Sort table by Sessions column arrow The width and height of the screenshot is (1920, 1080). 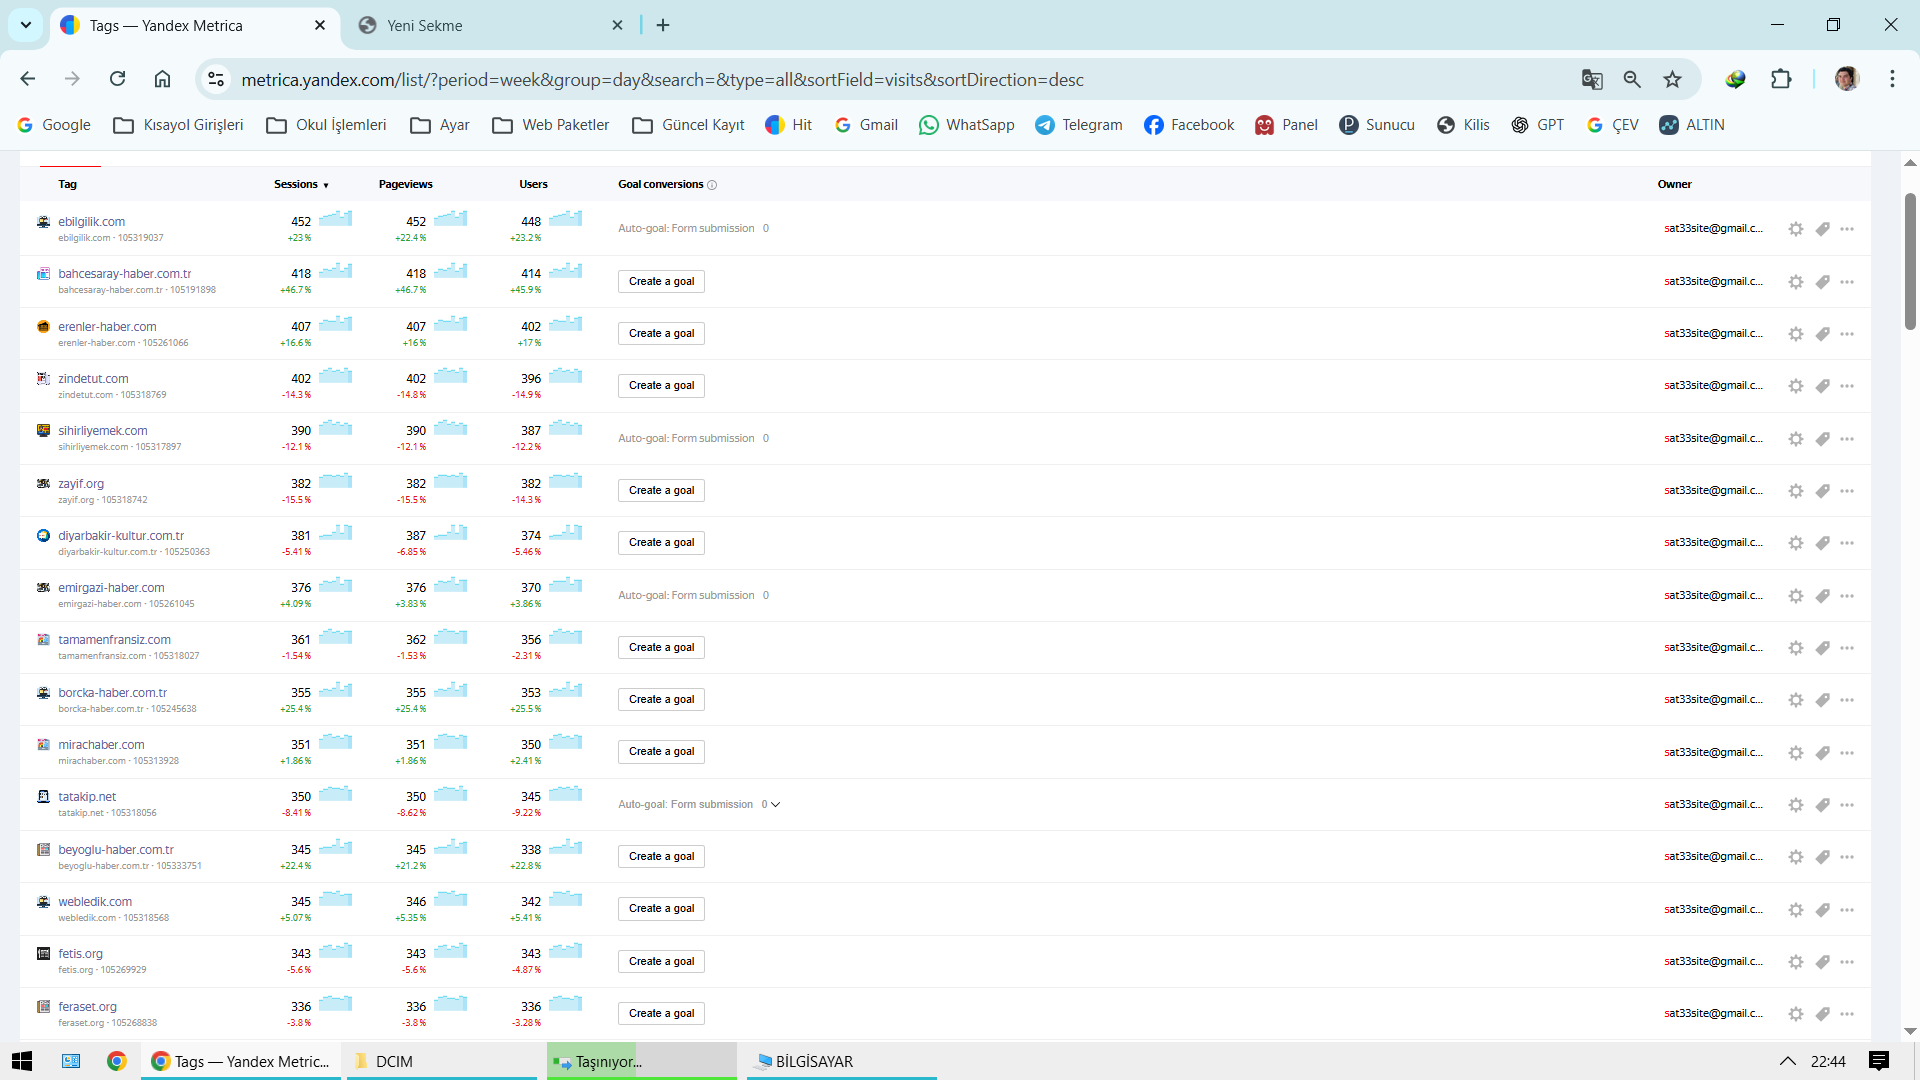click(x=326, y=186)
